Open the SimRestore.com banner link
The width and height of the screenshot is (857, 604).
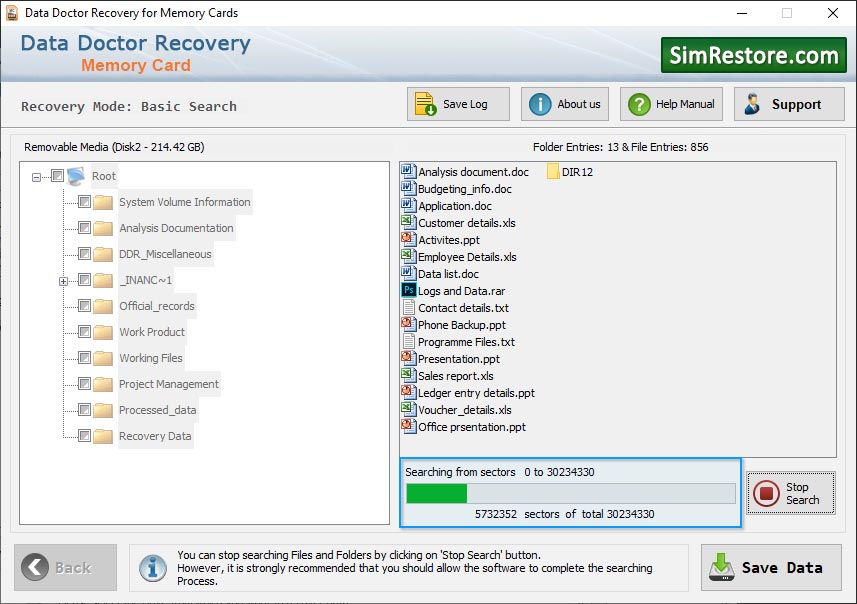(x=754, y=55)
